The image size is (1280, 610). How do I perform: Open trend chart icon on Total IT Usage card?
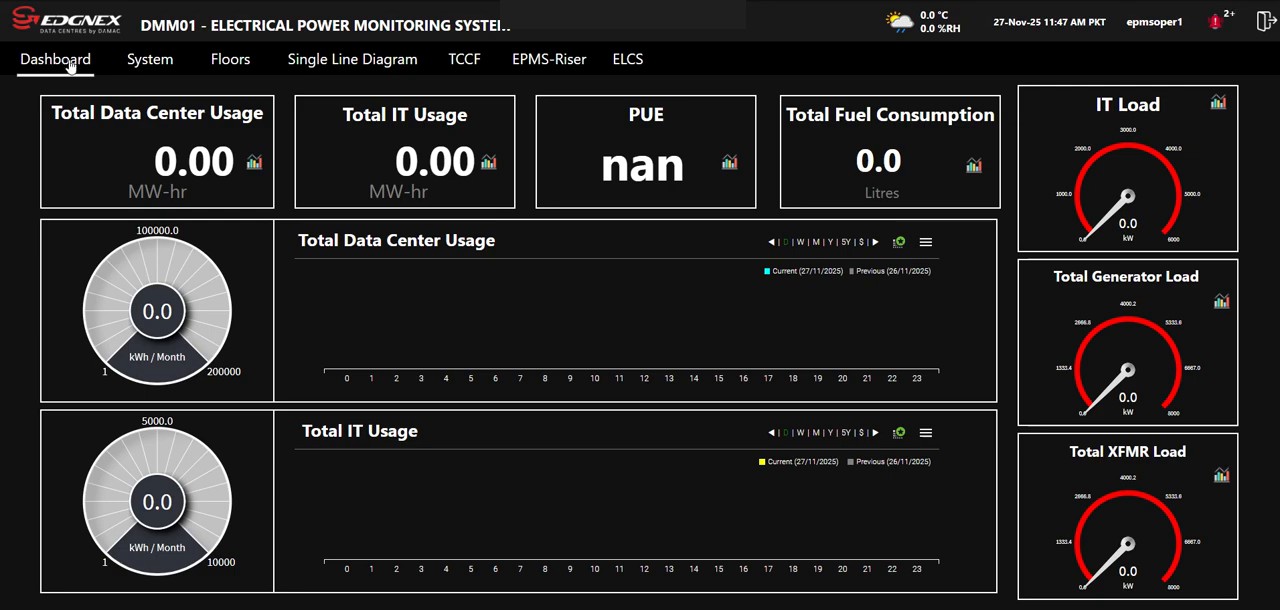click(489, 162)
